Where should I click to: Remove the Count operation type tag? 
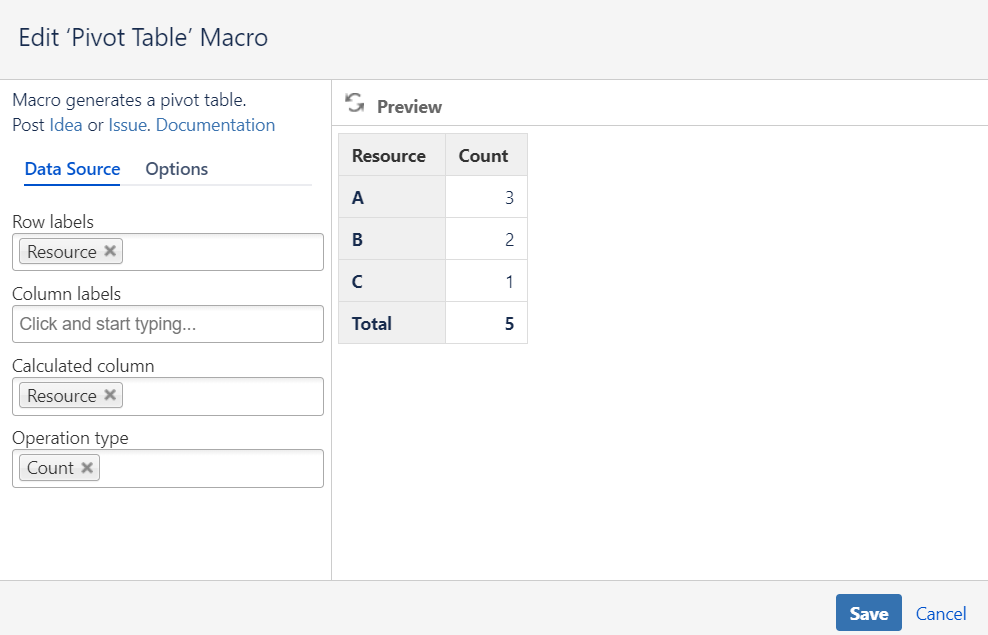[x=88, y=468]
